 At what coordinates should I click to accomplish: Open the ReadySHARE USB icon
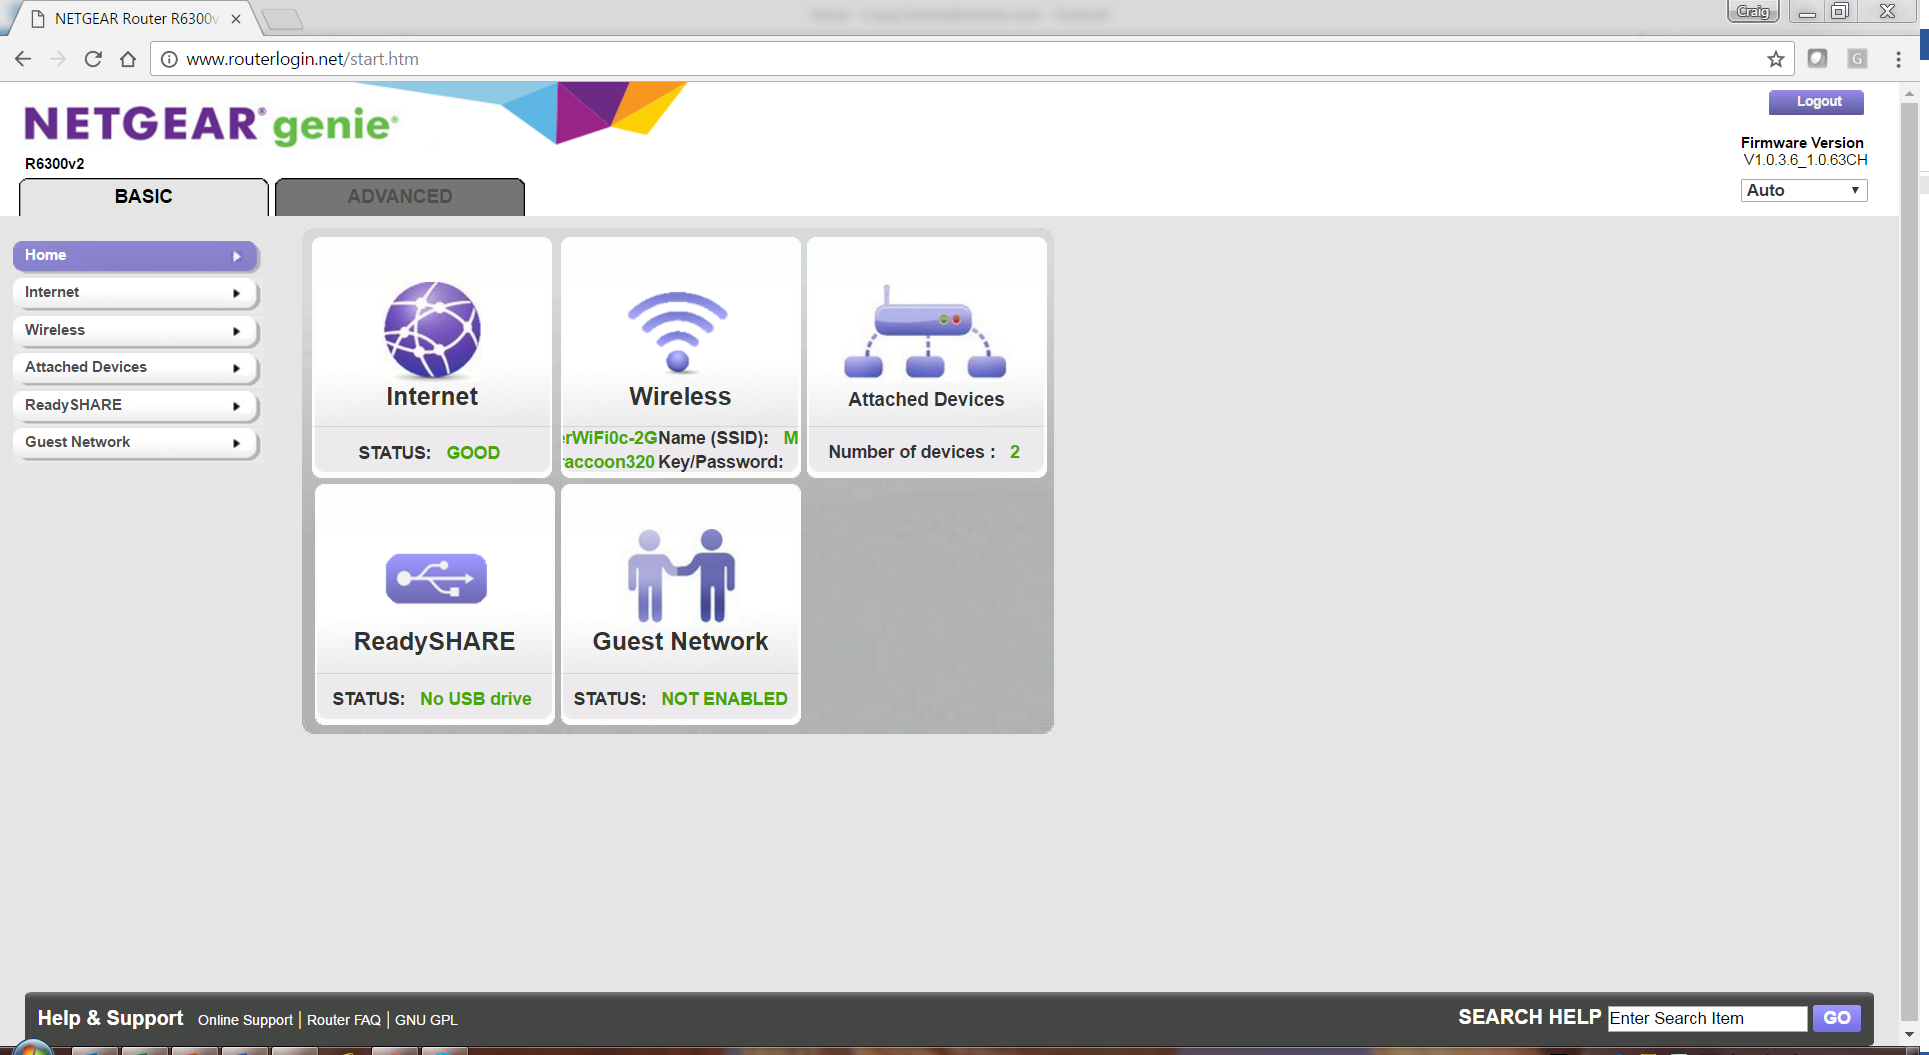436,578
